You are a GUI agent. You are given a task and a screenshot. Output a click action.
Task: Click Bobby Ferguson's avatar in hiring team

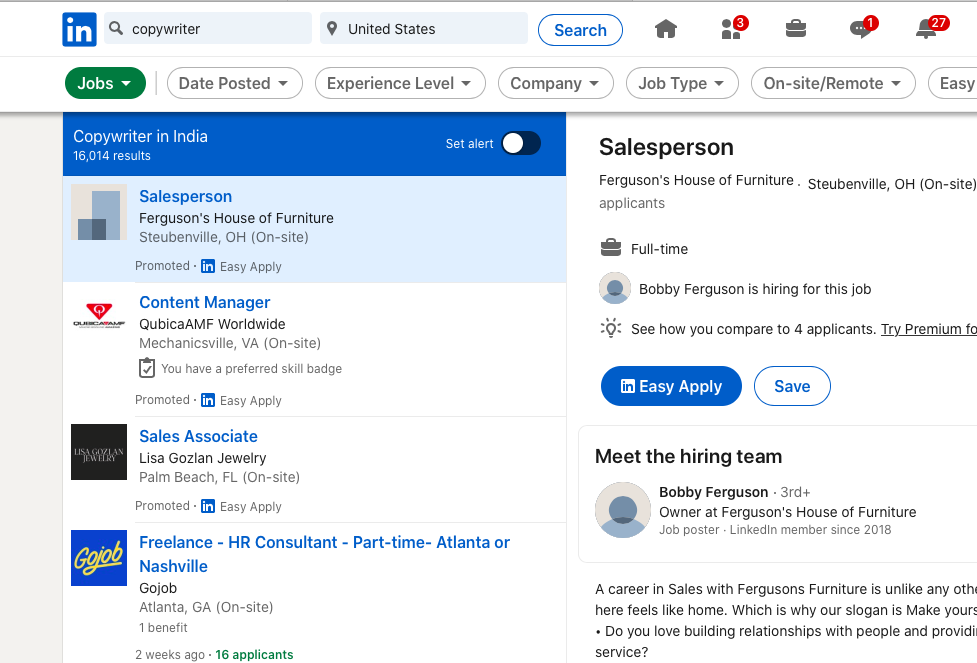(x=622, y=510)
